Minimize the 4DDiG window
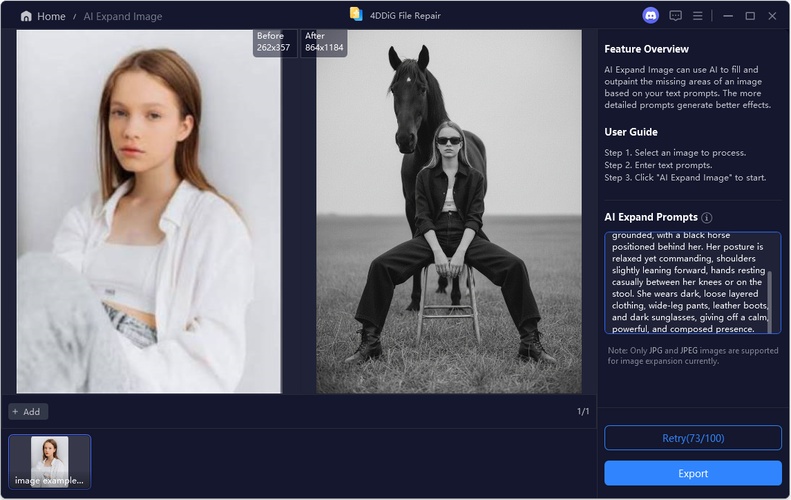This screenshot has height=500, width=791. click(727, 16)
